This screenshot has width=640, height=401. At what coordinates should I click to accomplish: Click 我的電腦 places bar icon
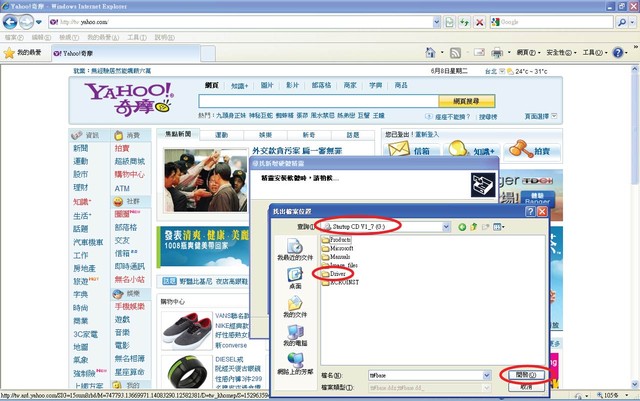pos(295,335)
